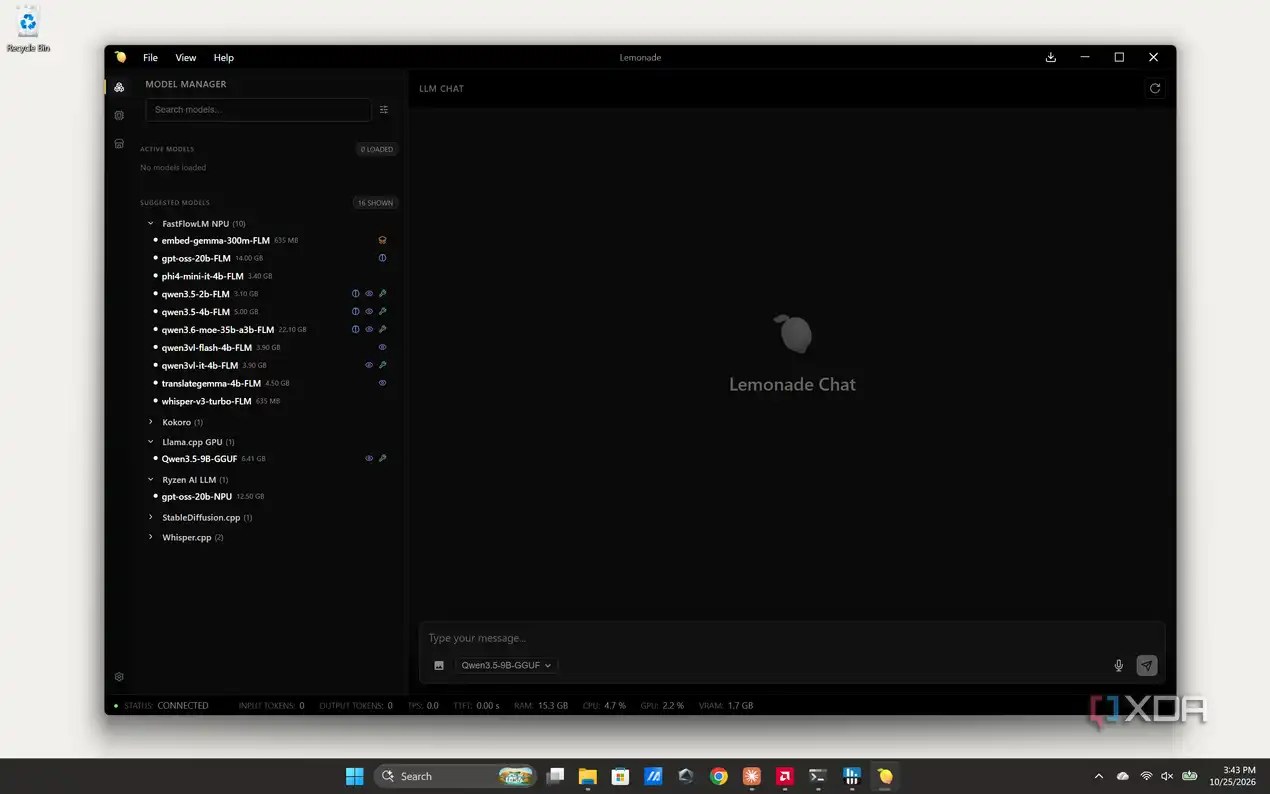
Task: Click the 16 SHOWN badge
Action: 375,203
